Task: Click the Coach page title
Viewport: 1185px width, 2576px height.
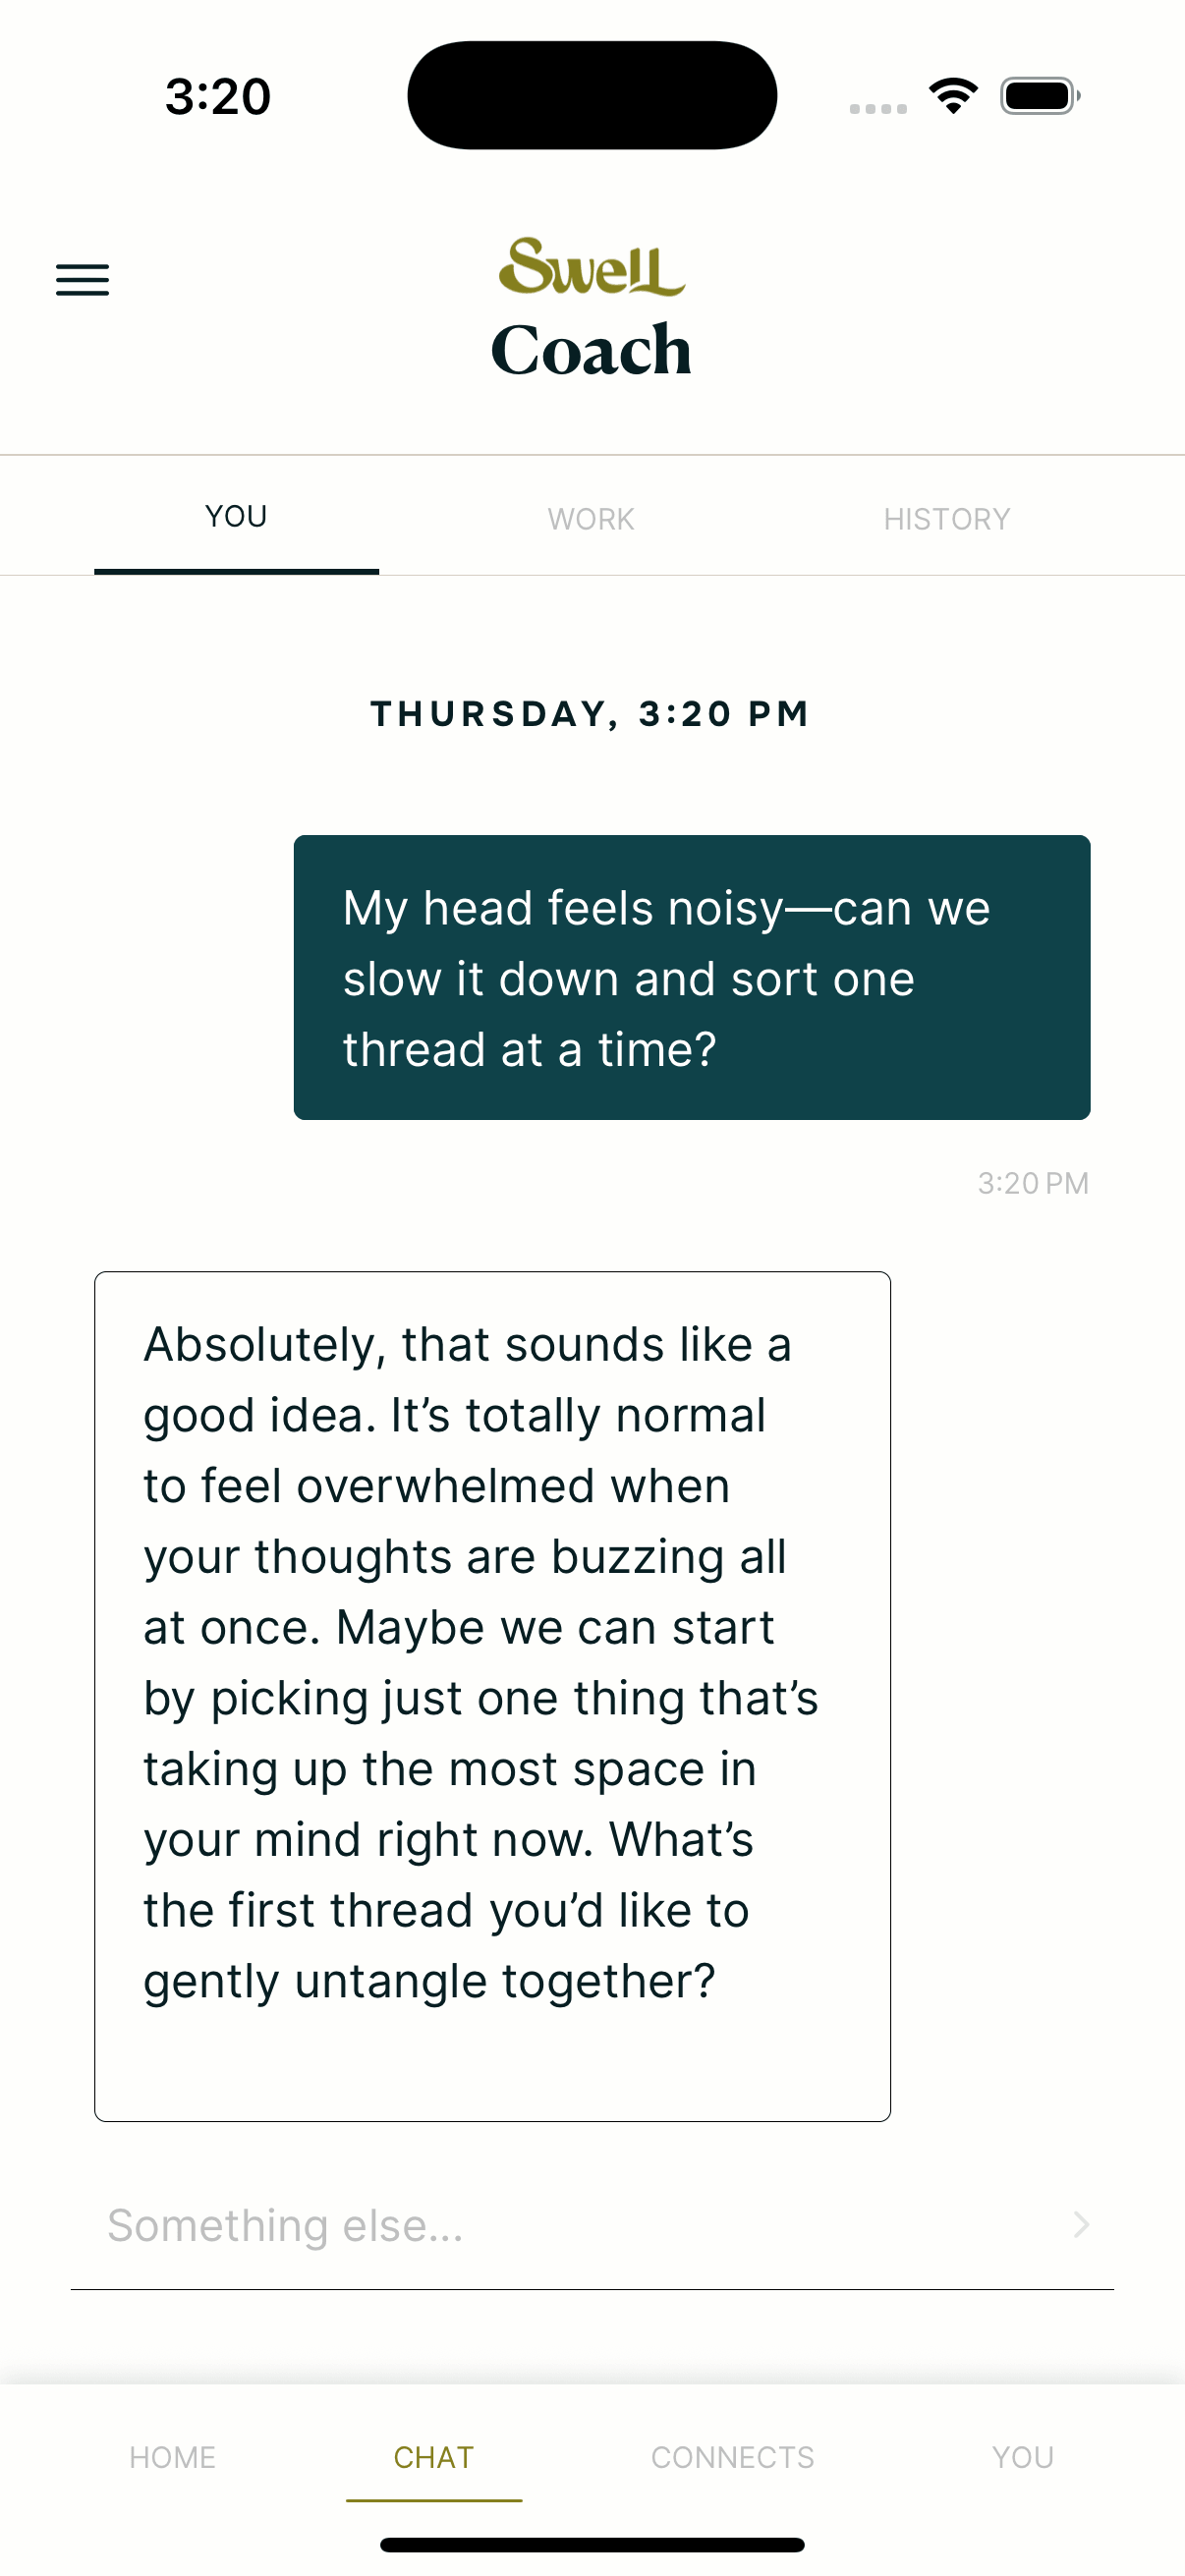Action: (592, 350)
